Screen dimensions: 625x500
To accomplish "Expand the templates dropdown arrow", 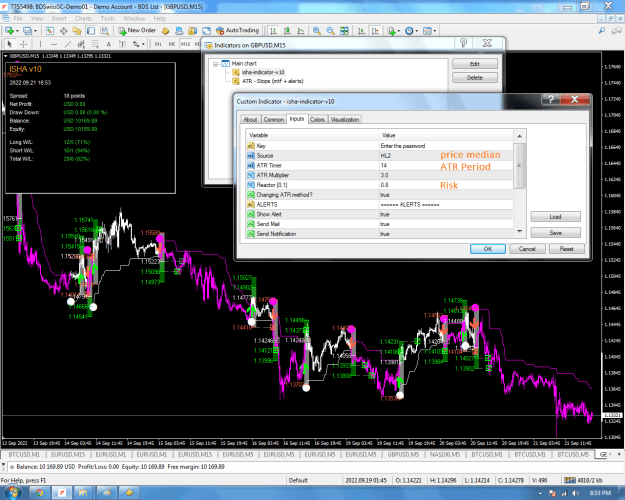I will click(434, 31).
